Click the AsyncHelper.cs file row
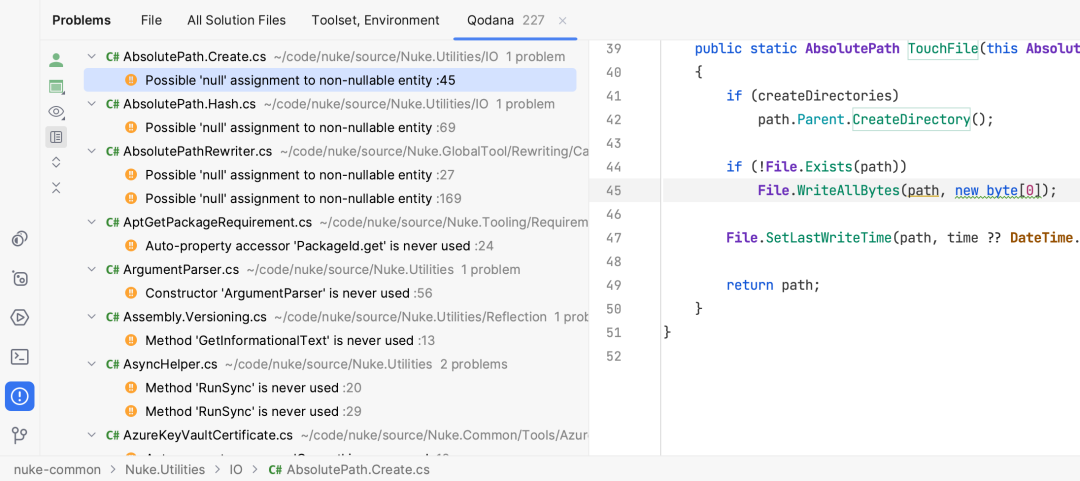 [x=330, y=364]
